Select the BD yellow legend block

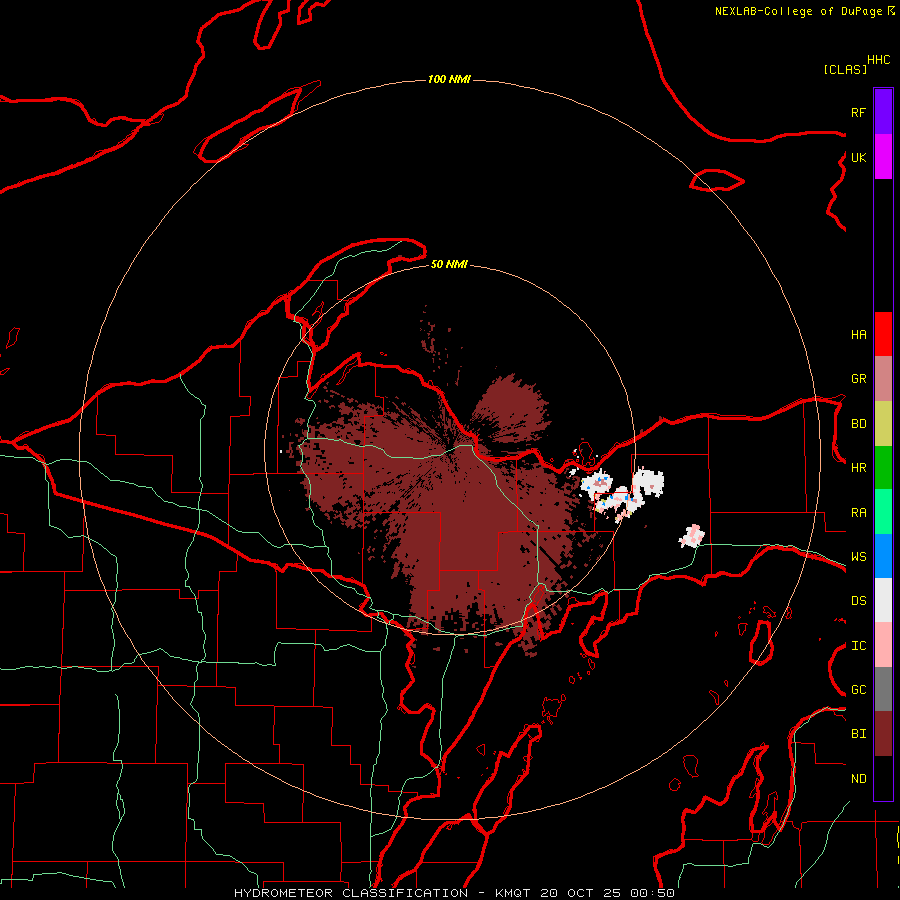click(x=883, y=424)
